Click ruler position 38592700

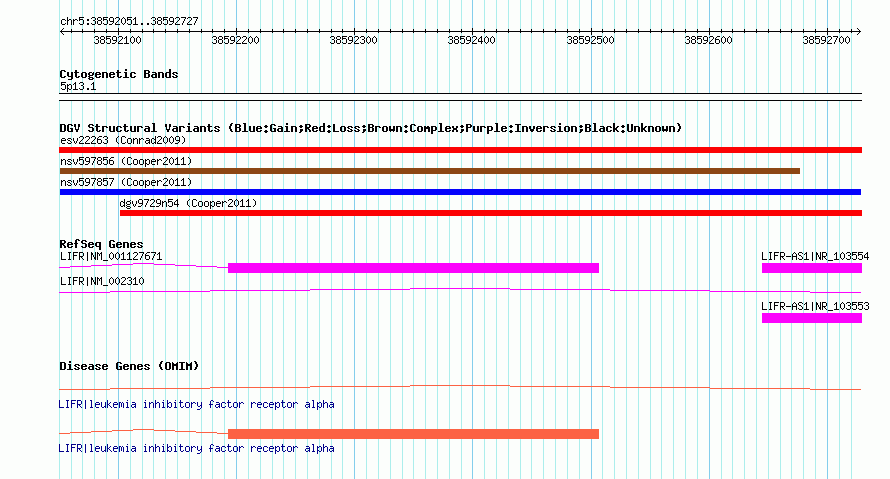pyautogui.click(x=826, y=40)
